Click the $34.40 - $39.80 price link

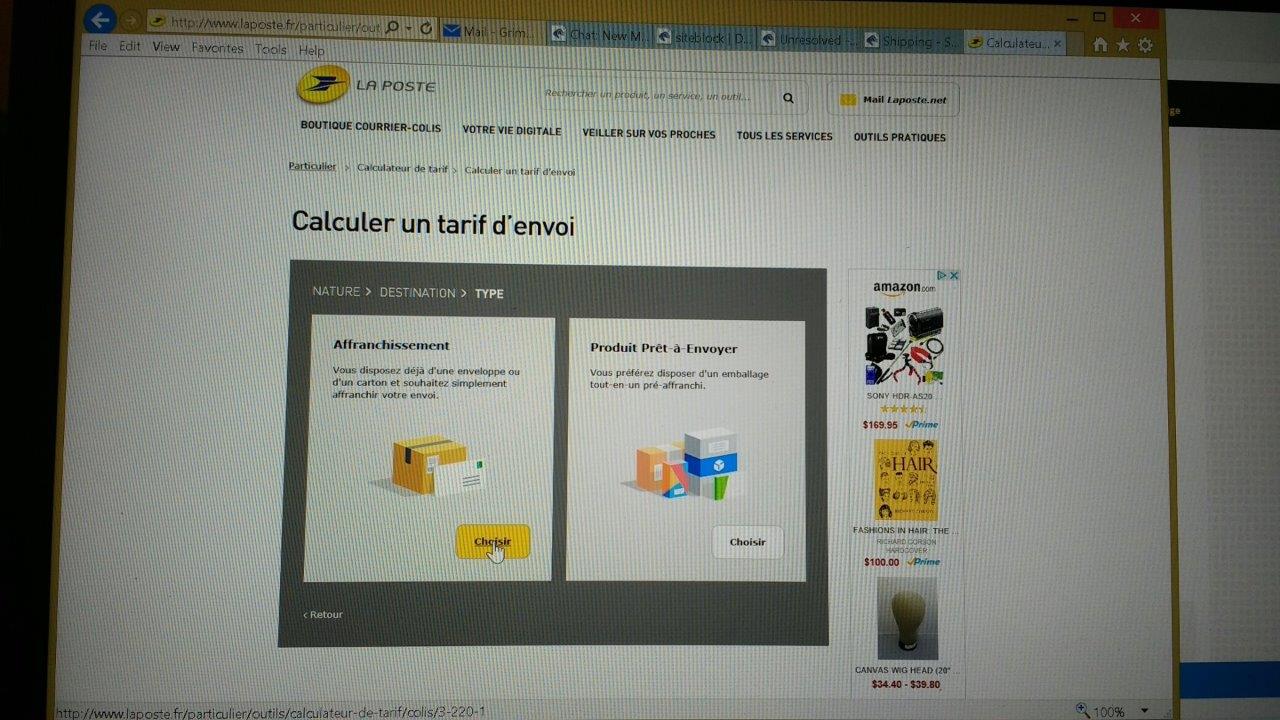tap(906, 684)
